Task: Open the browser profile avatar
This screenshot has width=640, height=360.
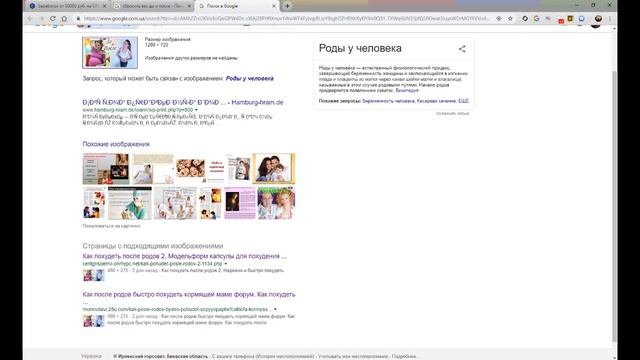Action: coord(598,18)
